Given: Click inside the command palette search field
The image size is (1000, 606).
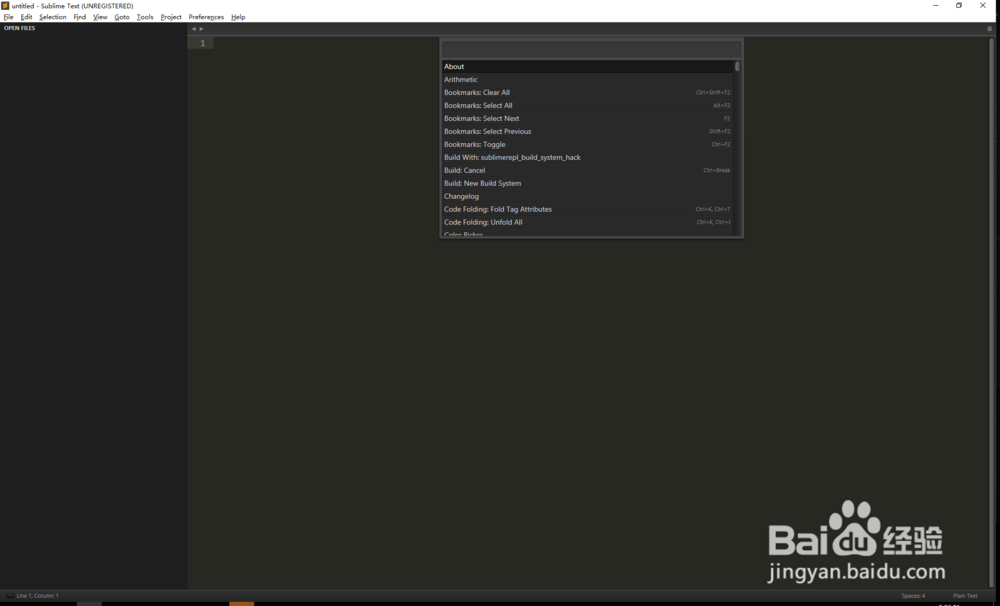Looking at the screenshot, I should tap(590, 47).
